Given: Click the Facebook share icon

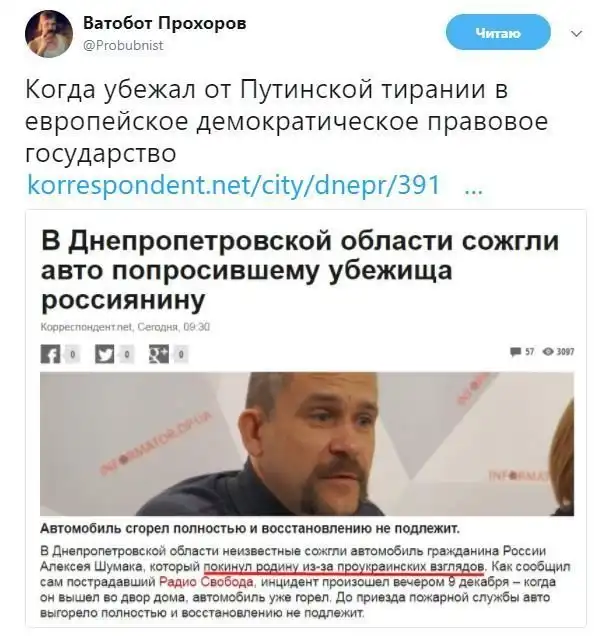Looking at the screenshot, I should 50,354.
